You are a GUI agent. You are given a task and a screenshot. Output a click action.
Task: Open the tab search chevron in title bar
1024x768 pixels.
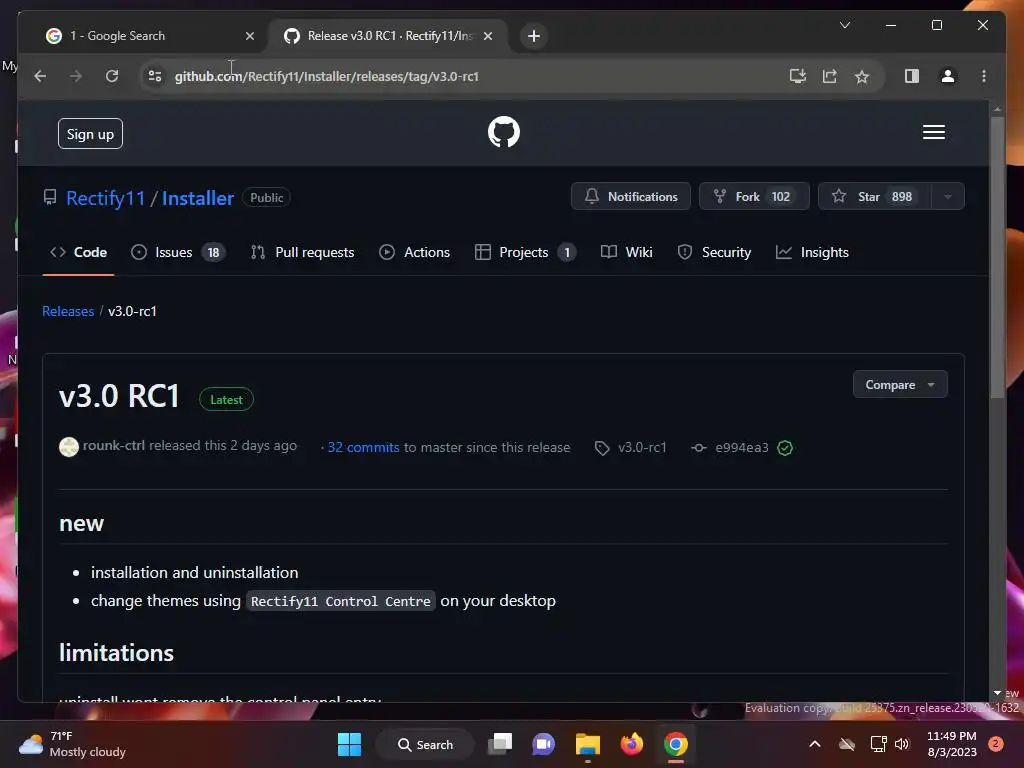[x=844, y=25]
